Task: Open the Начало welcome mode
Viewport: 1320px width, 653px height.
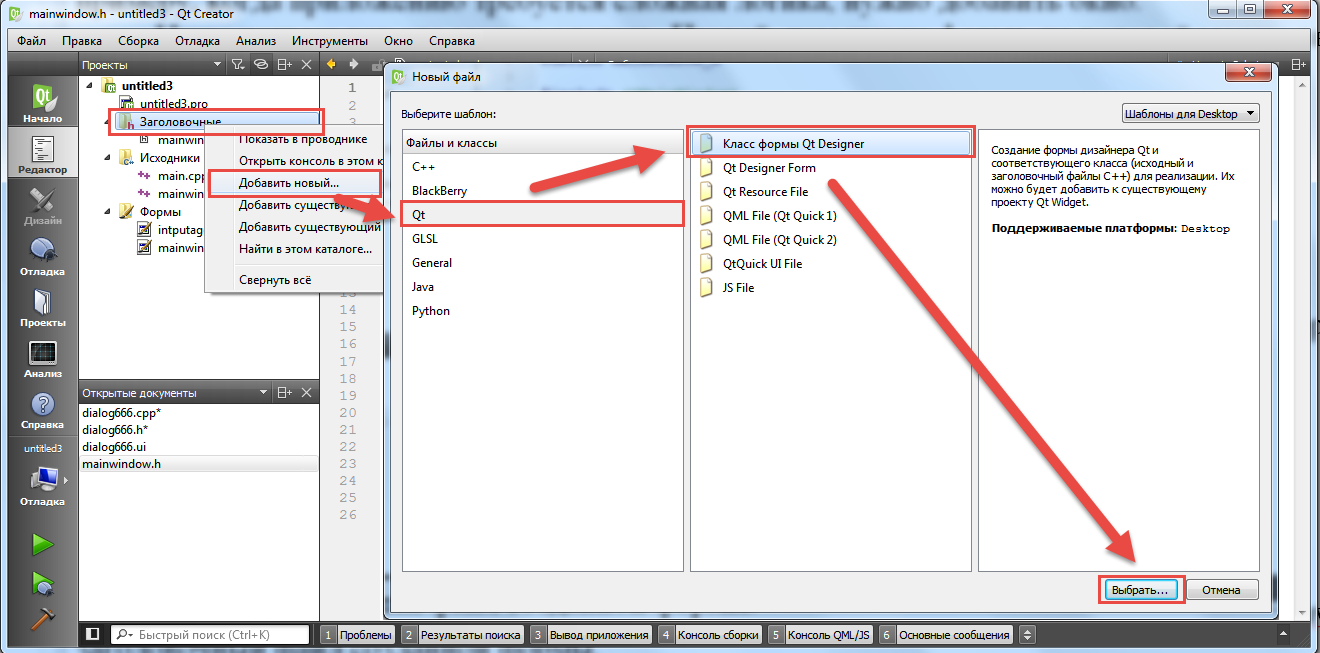Action: tap(43, 104)
